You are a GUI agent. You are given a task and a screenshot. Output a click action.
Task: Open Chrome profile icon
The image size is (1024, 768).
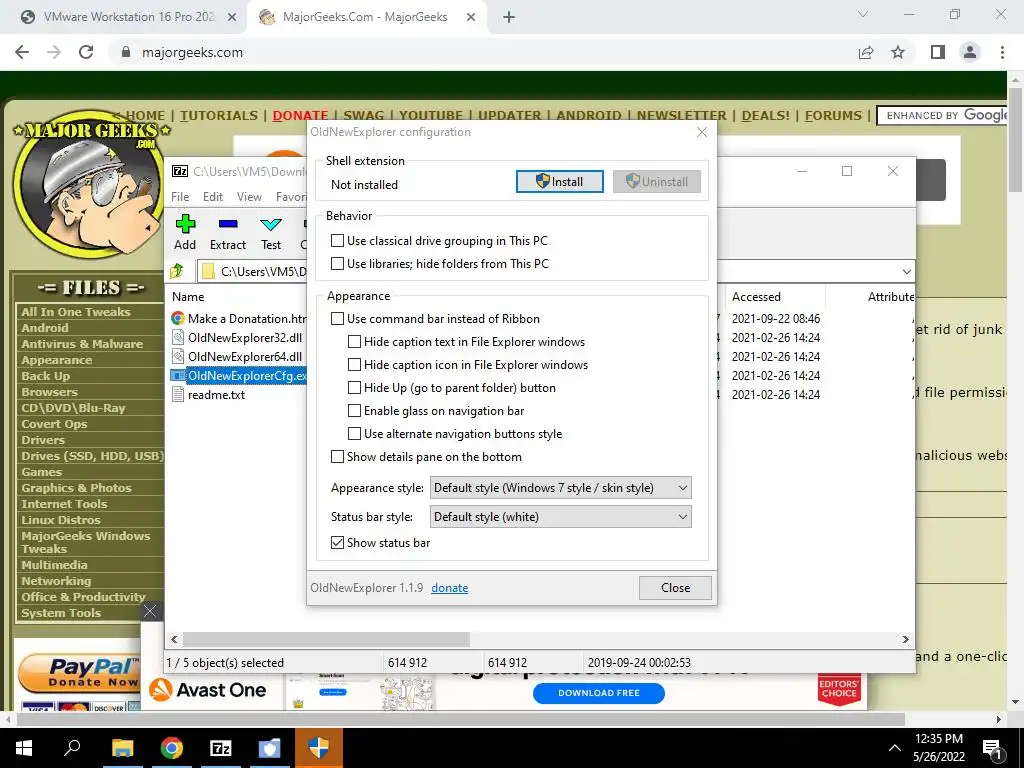(x=970, y=52)
